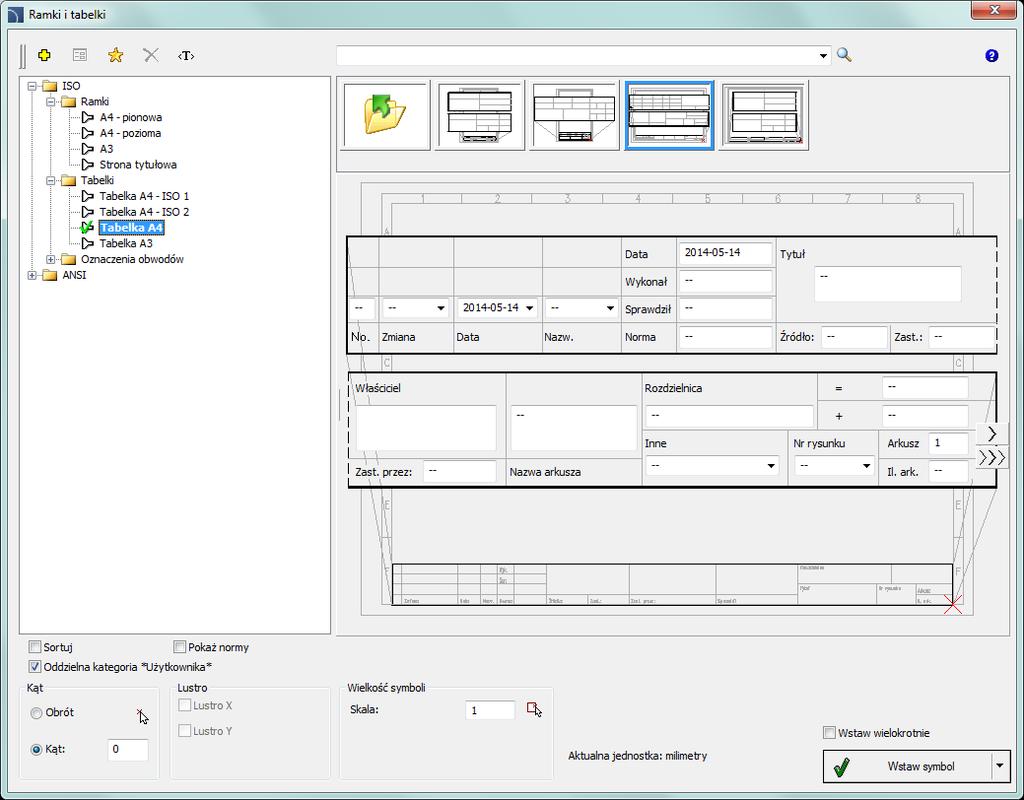Click the yellow plus add icon
Image resolution: width=1024 pixels, height=800 pixels.
(x=44, y=56)
